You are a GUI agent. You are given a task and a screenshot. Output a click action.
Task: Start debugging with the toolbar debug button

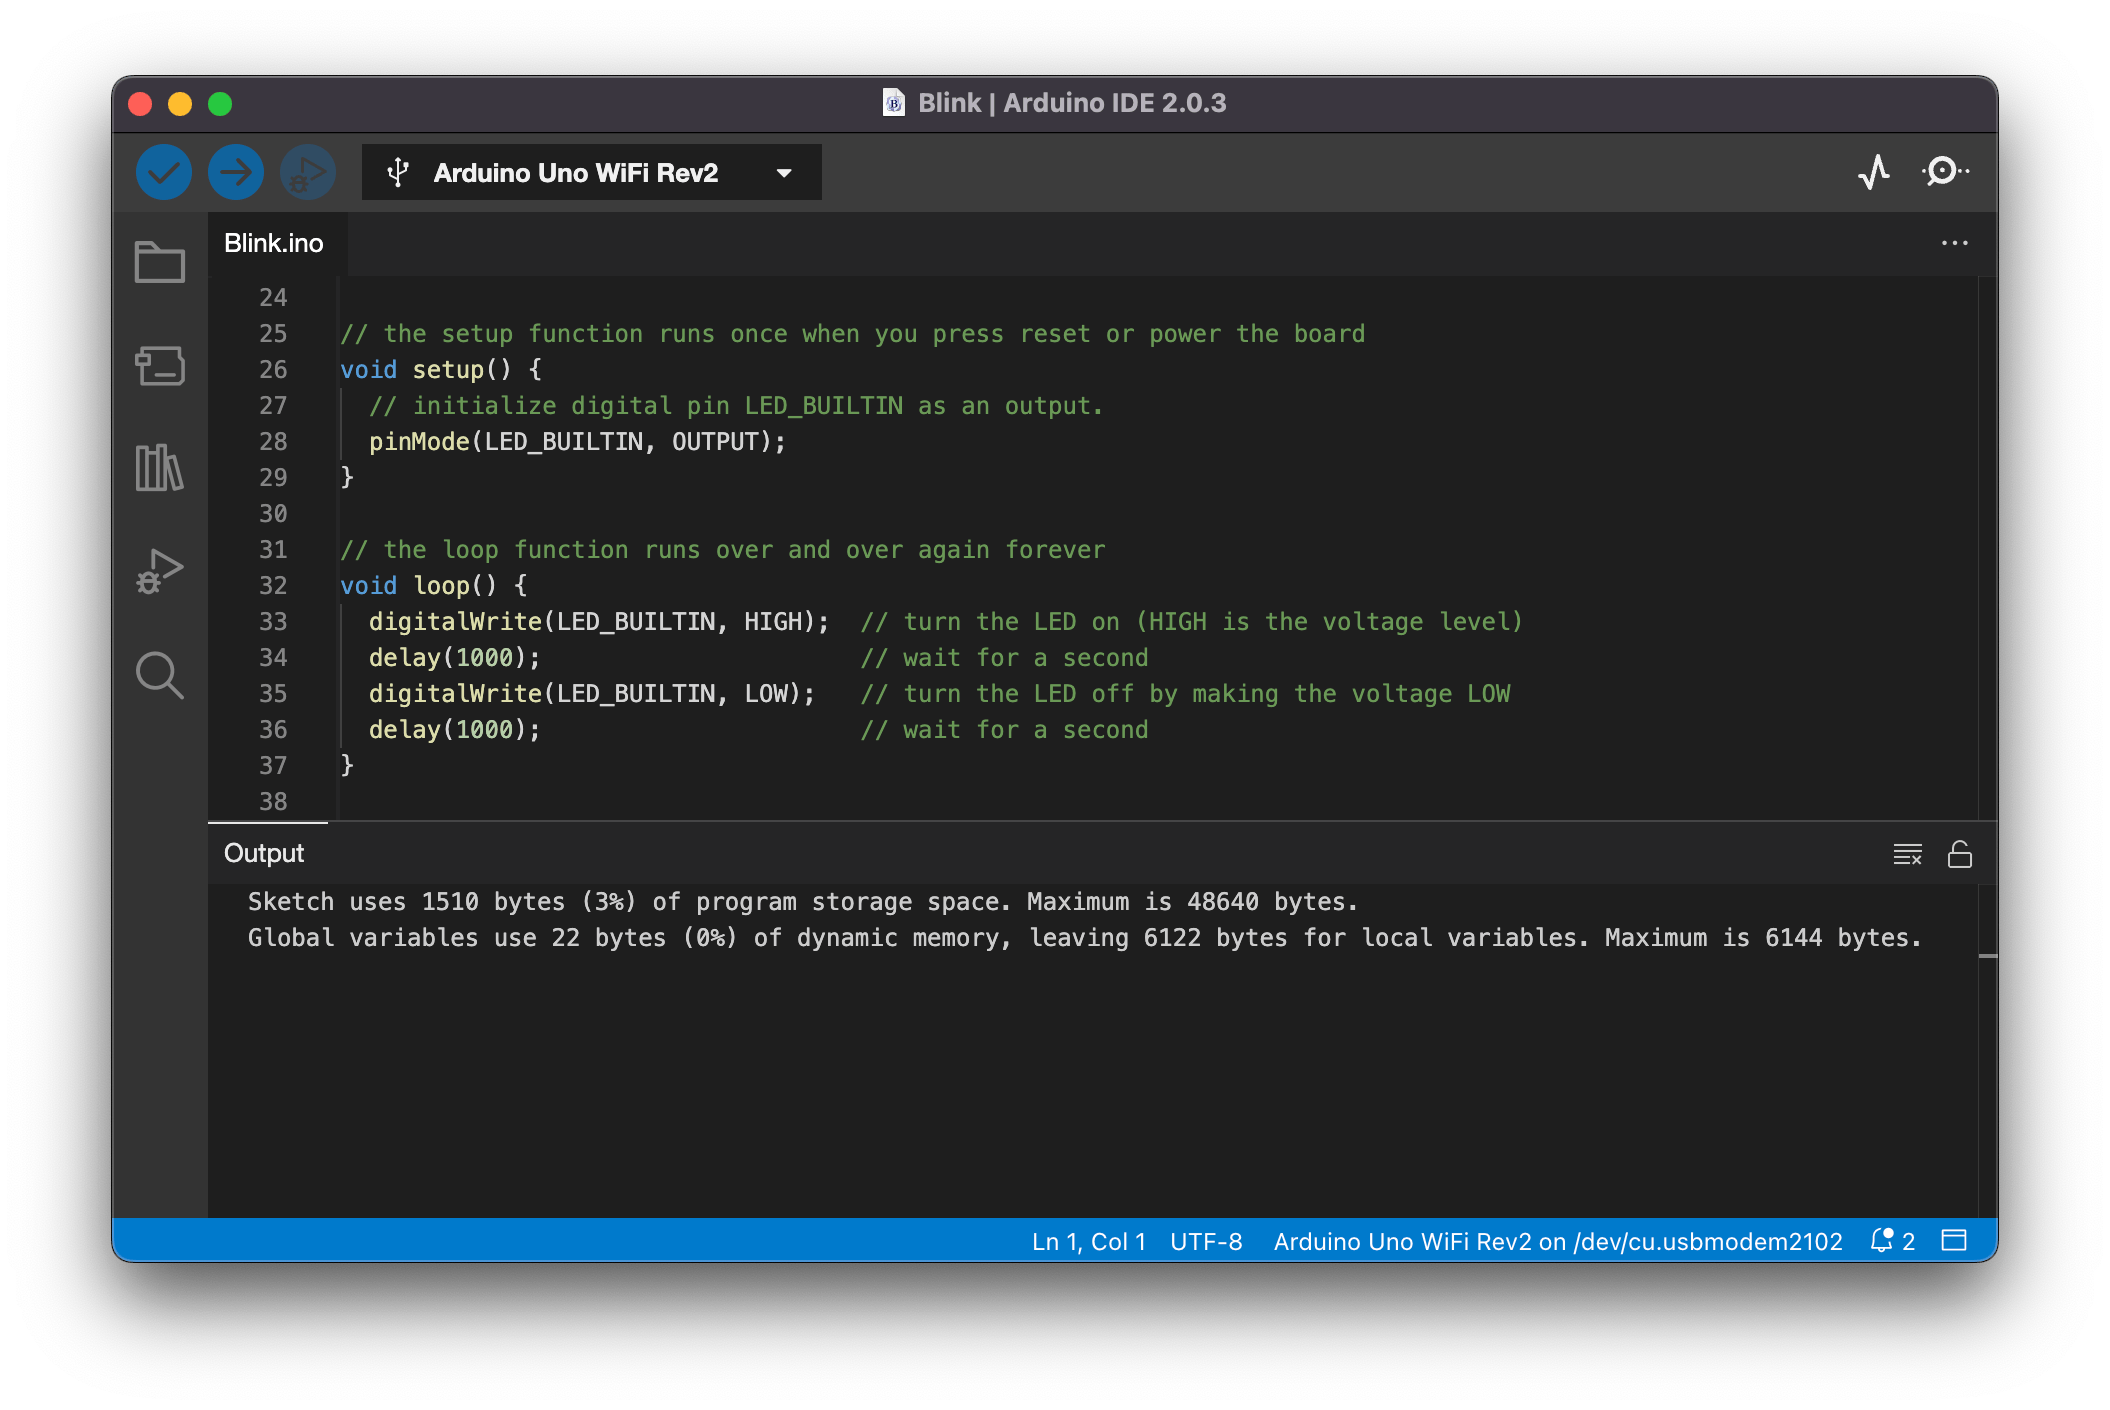[307, 172]
